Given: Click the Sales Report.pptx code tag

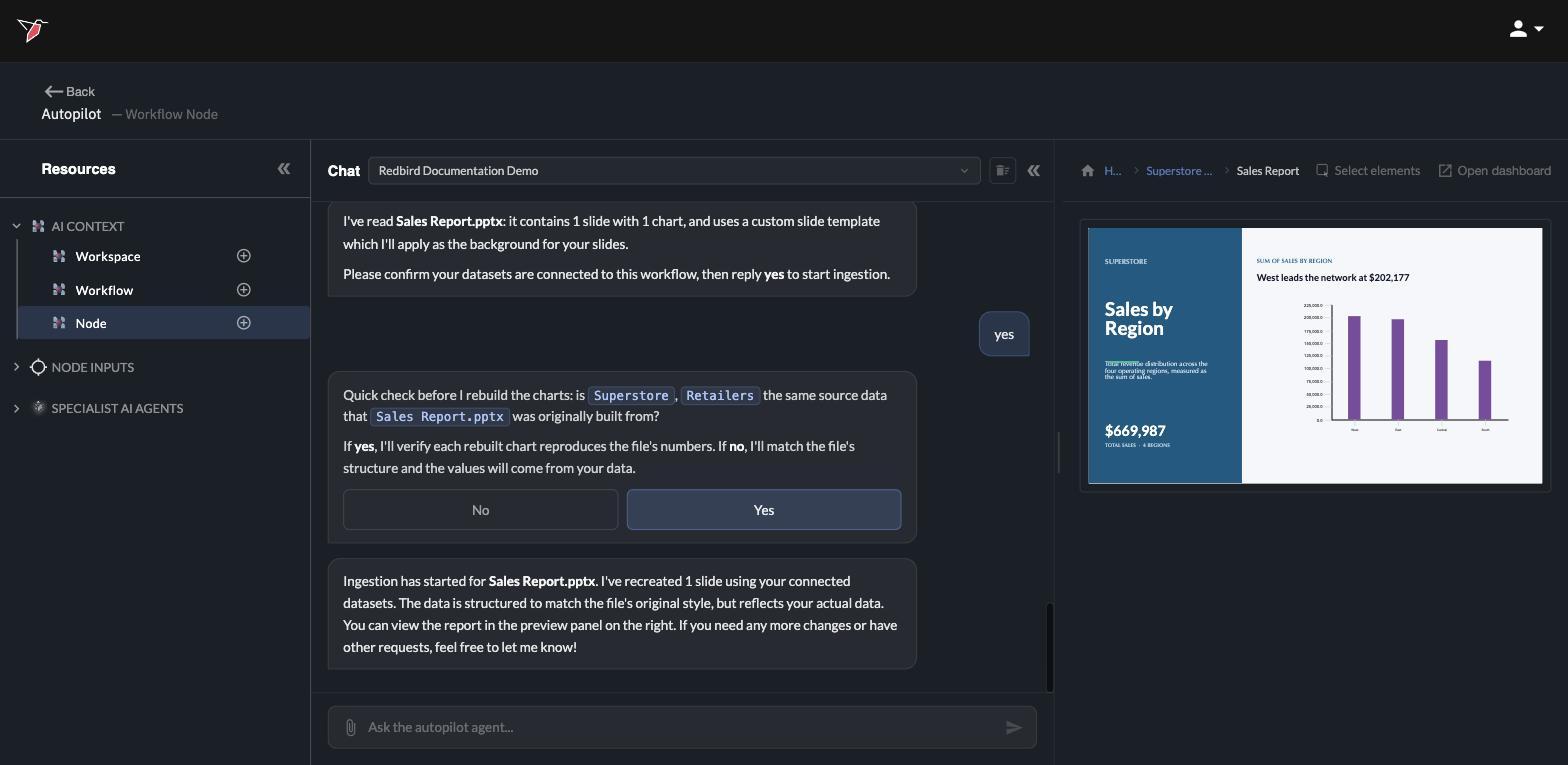Looking at the screenshot, I should [440, 417].
